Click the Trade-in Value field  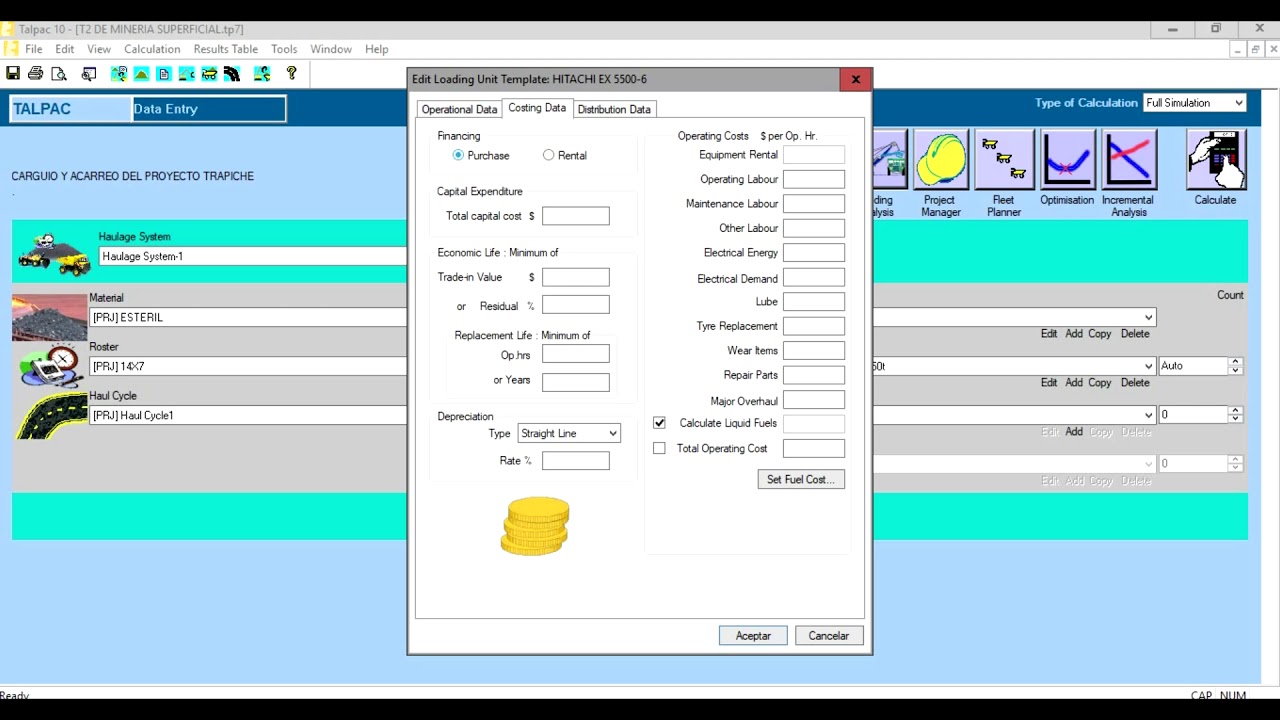[576, 277]
